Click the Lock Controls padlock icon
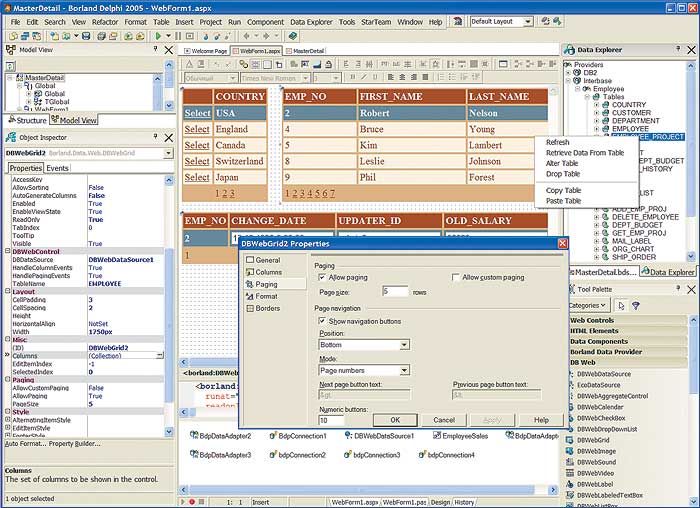The height and width of the screenshot is (508, 700). (x=328, y=64)
